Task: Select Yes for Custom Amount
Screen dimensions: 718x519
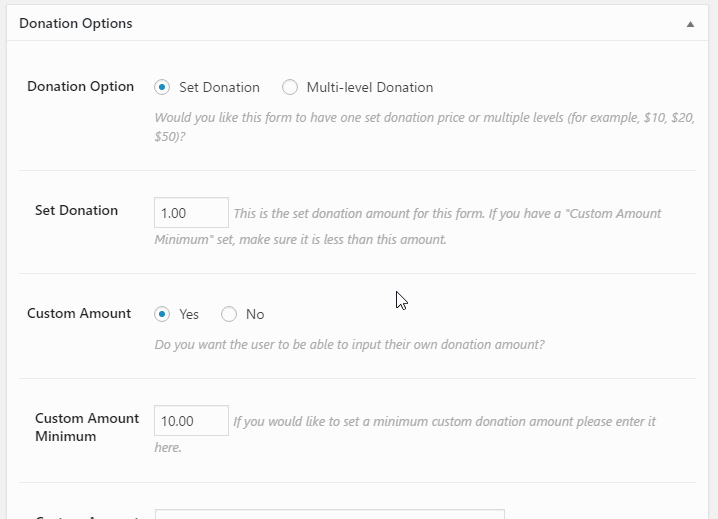Action: click(162, 314)
